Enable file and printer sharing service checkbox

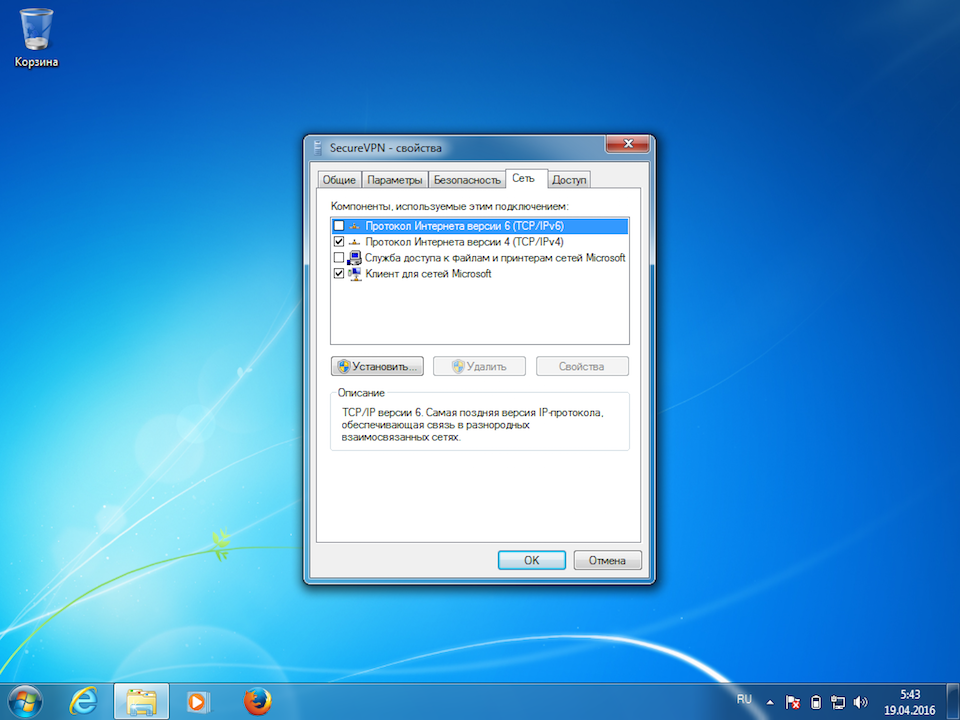pos(339,258)
